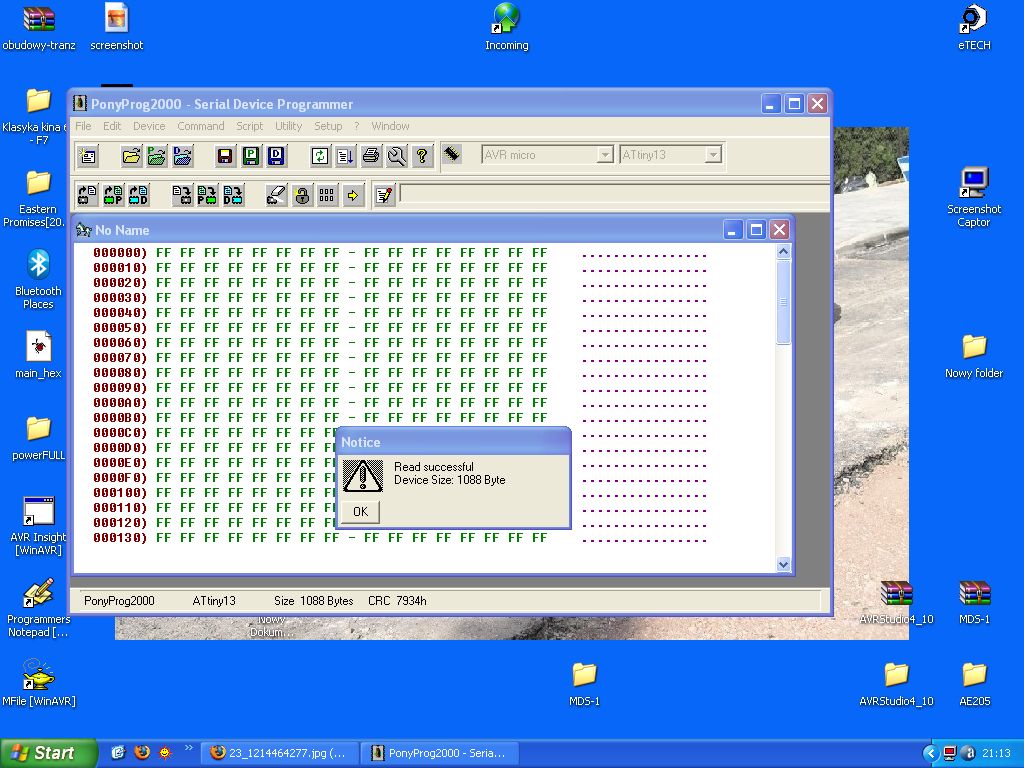Image resolution: width=1024 pixels, height=768 pixels.
Task: Click the hex view vertical scrollbar thumb
Action: click(x=784, y=302)
